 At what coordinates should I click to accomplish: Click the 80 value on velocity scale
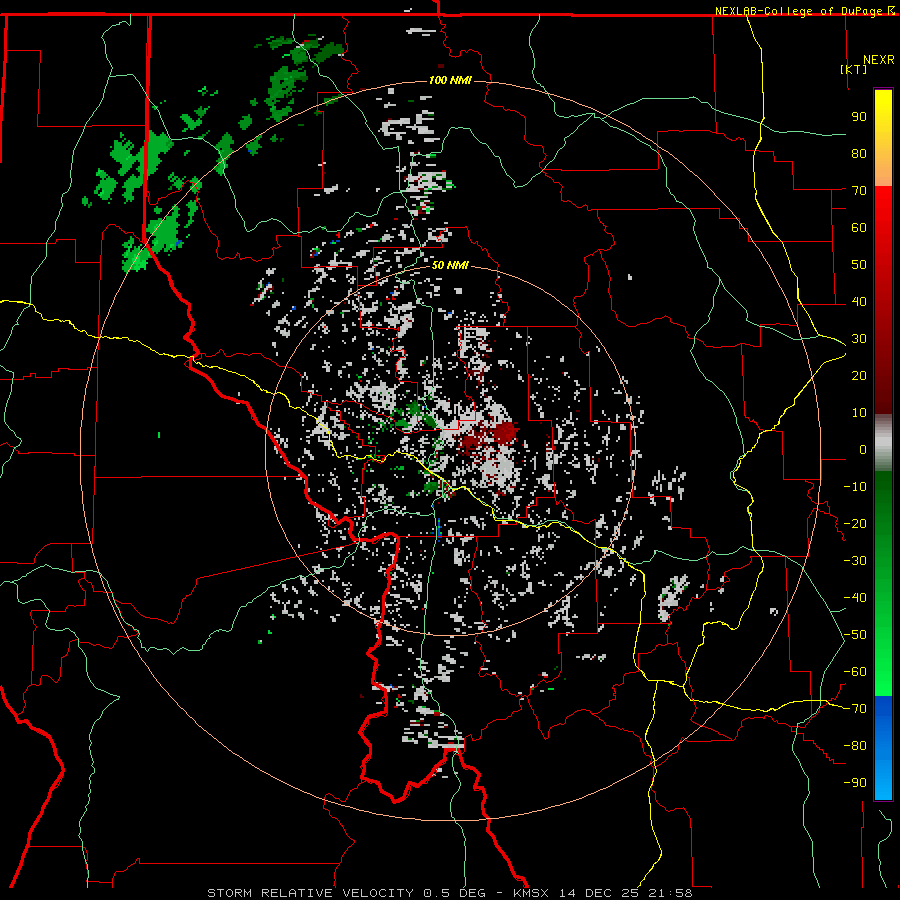859,154
